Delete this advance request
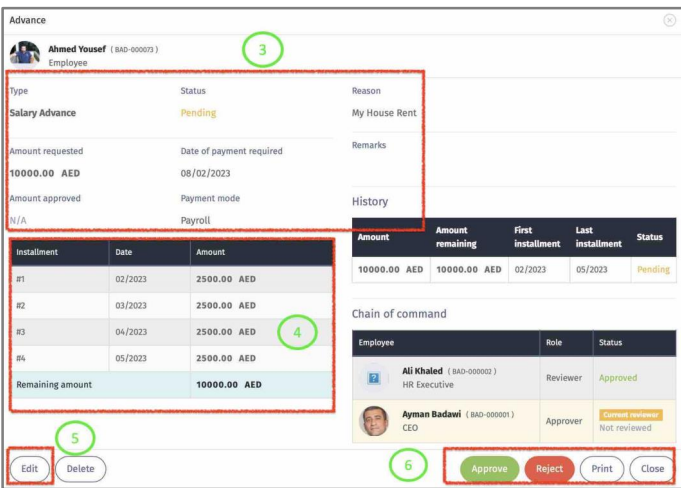 coord(81,468)
